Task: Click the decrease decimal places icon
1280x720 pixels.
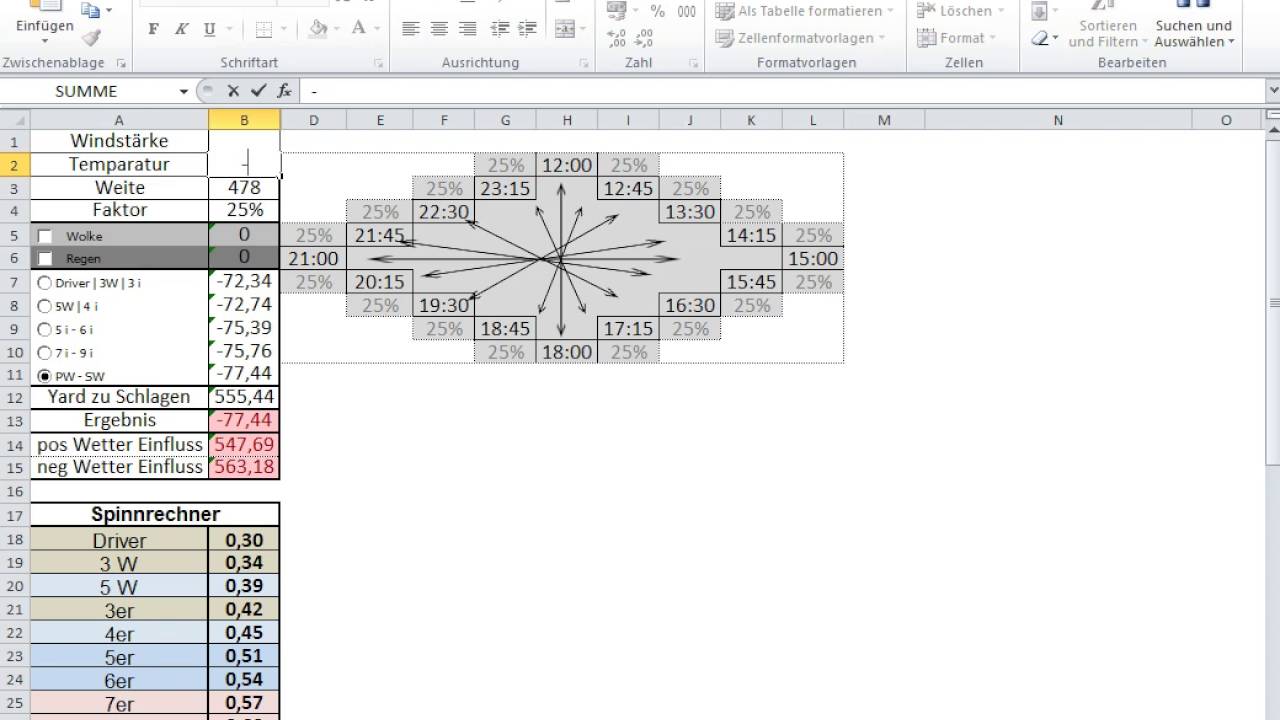Action: coord(644,38)
